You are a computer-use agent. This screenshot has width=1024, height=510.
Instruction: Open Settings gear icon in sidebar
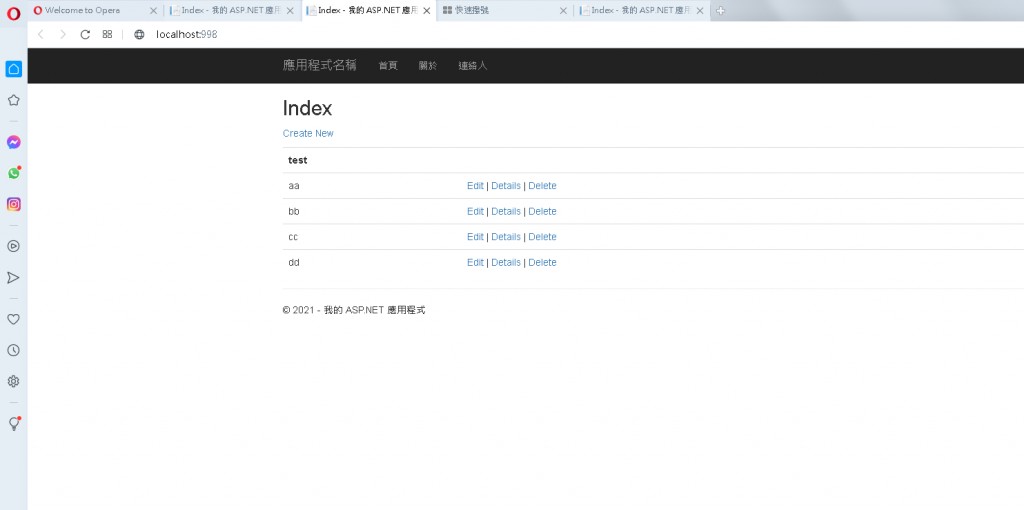(x=14, y=381)
